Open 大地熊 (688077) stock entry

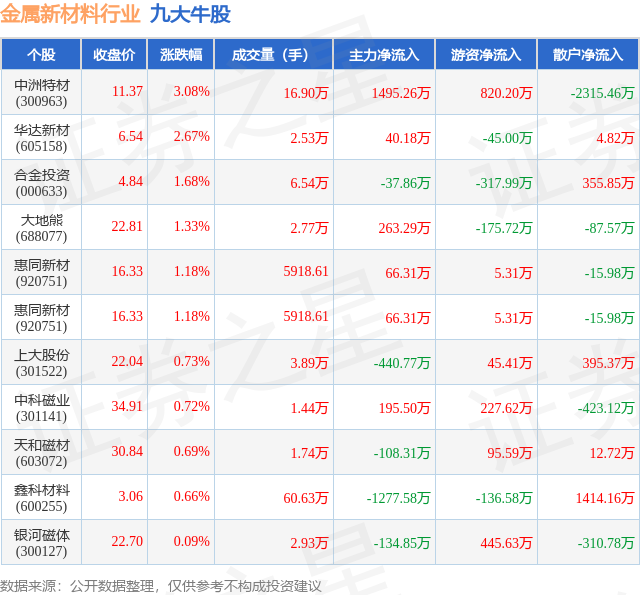point(41,228)
